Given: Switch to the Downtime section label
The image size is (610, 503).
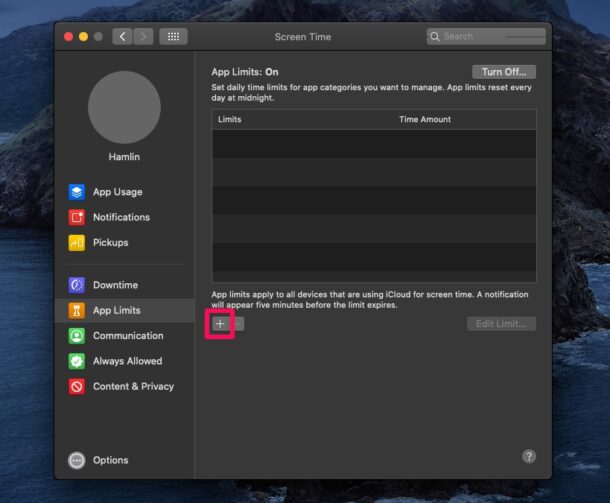Looking at the screenshot, I should tap(115, 285).
